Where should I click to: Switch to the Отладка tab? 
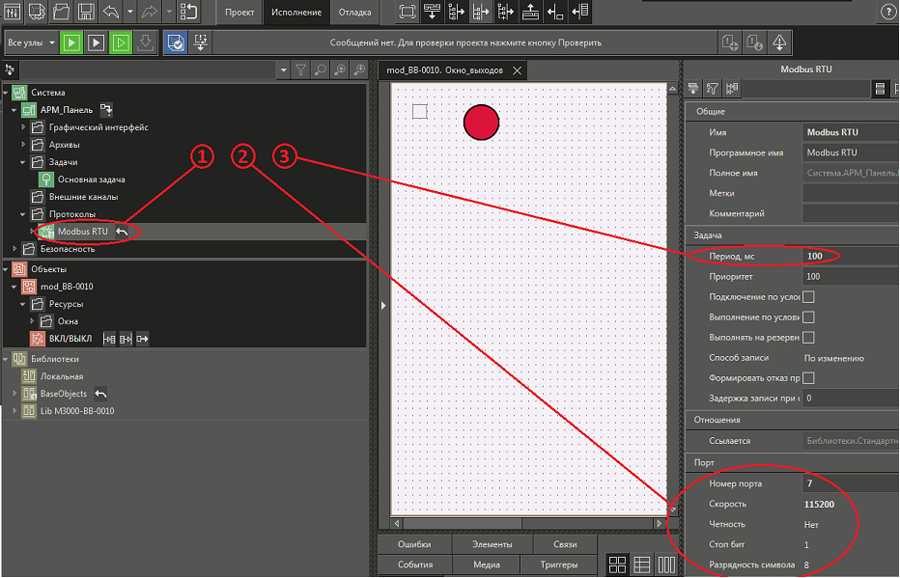pos(354,13)
